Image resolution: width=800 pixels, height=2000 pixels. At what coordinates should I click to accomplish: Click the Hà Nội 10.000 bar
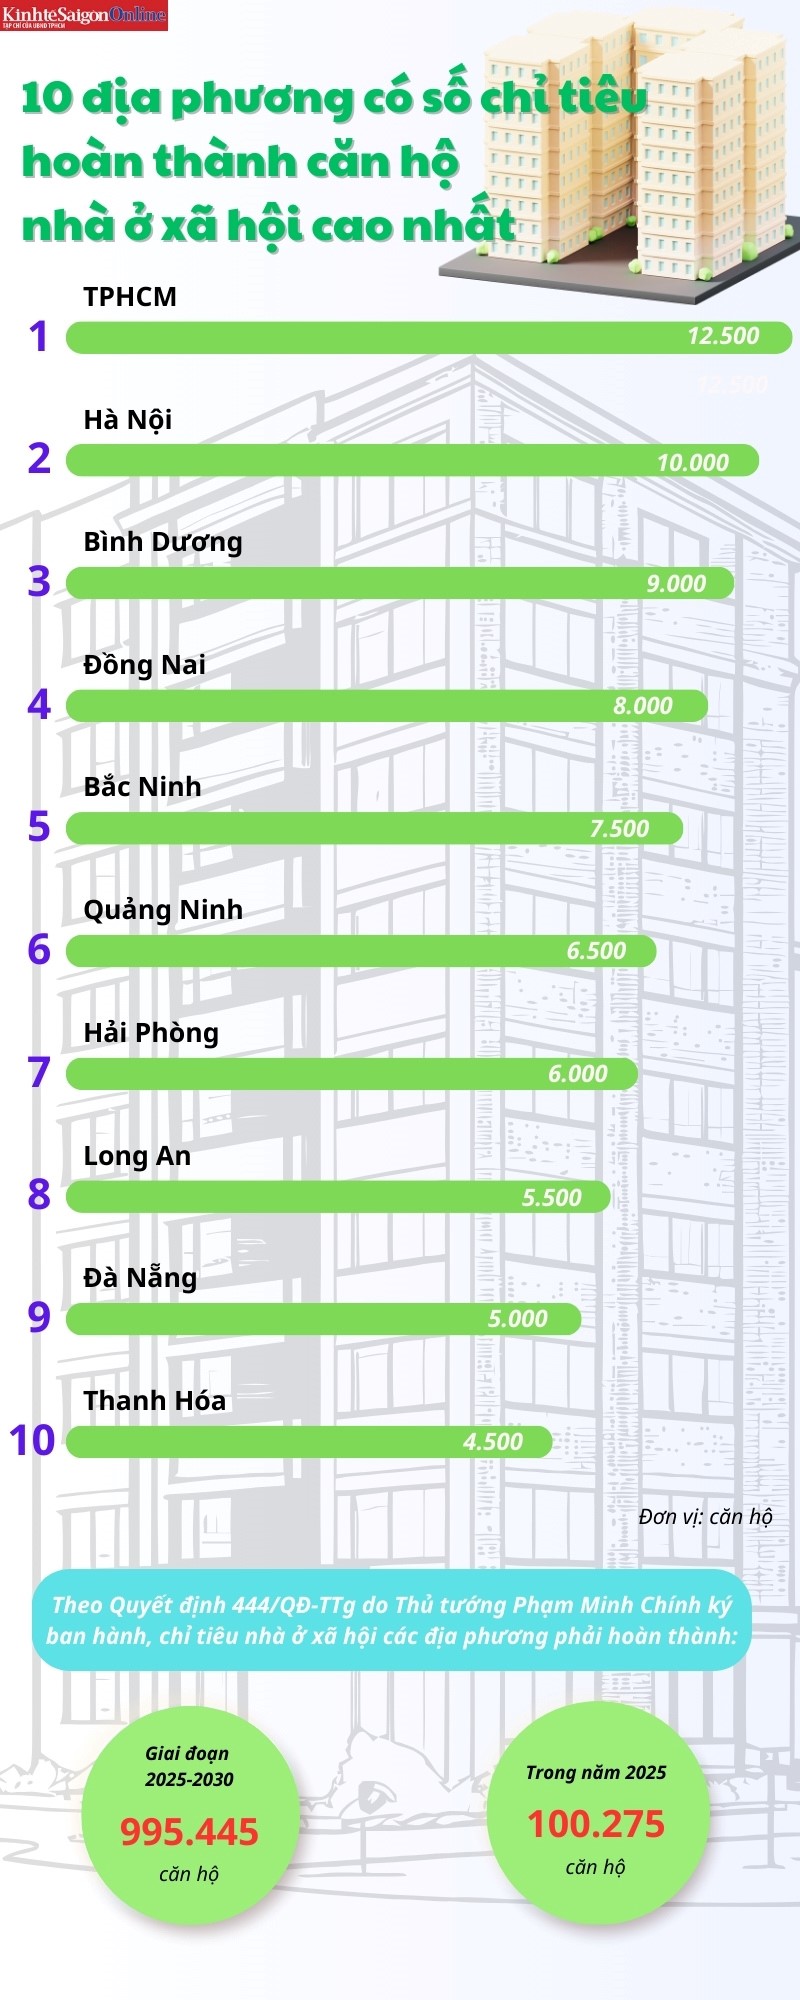[x=412, y=461]
